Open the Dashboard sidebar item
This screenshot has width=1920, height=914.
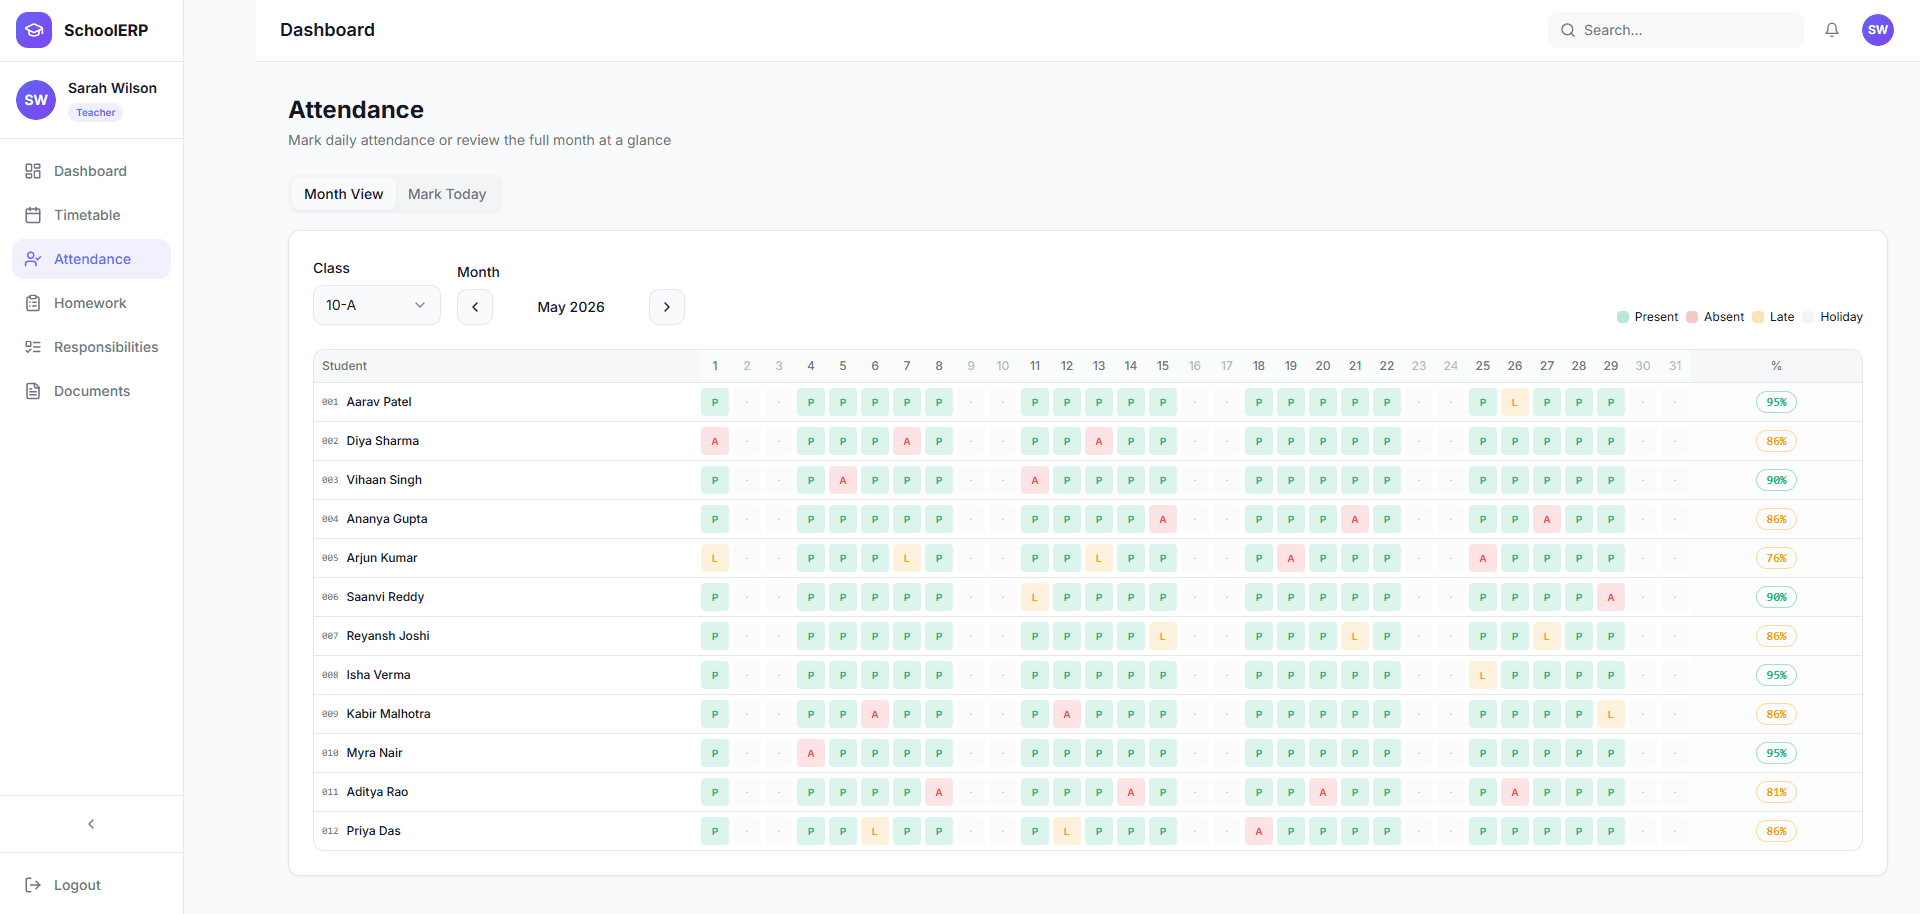point(91,171)
